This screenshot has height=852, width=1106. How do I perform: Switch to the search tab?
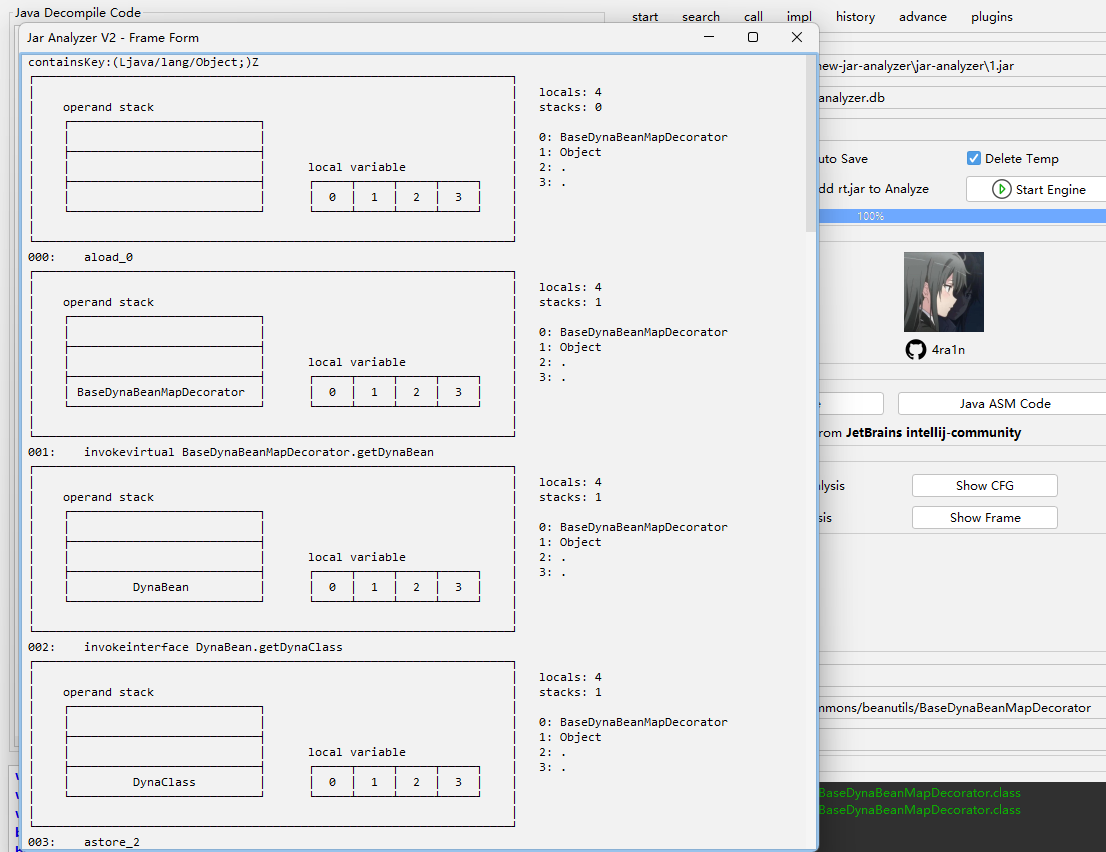point(700,17)
